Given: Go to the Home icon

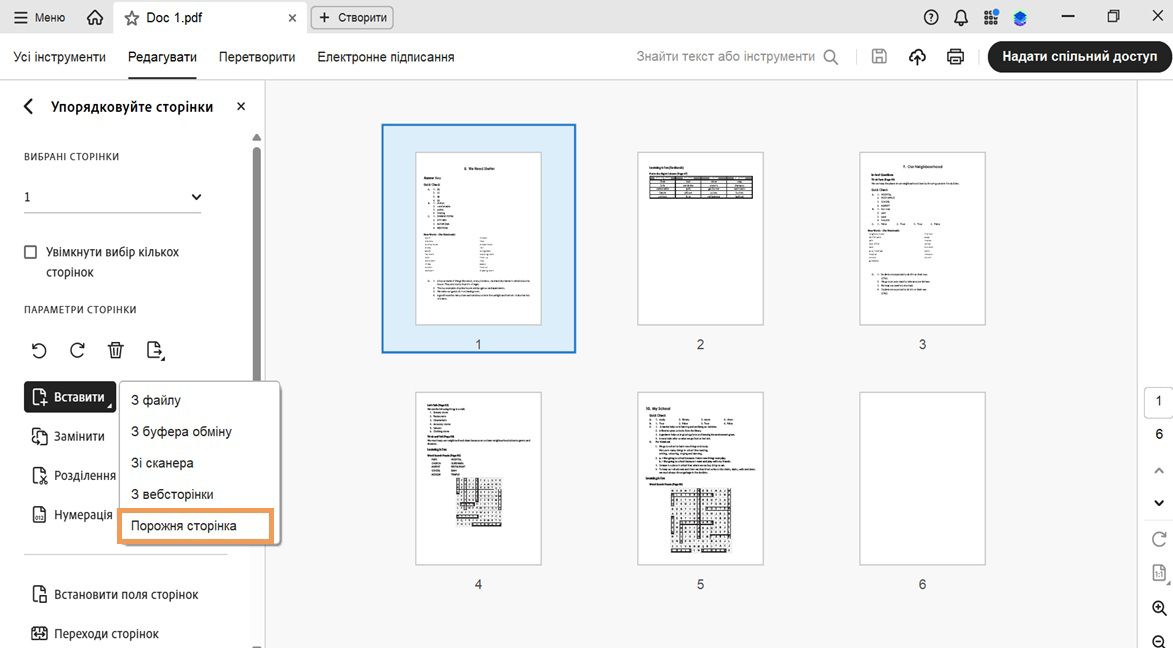Looking at the screenshot, I should click(x=95, y=17).
